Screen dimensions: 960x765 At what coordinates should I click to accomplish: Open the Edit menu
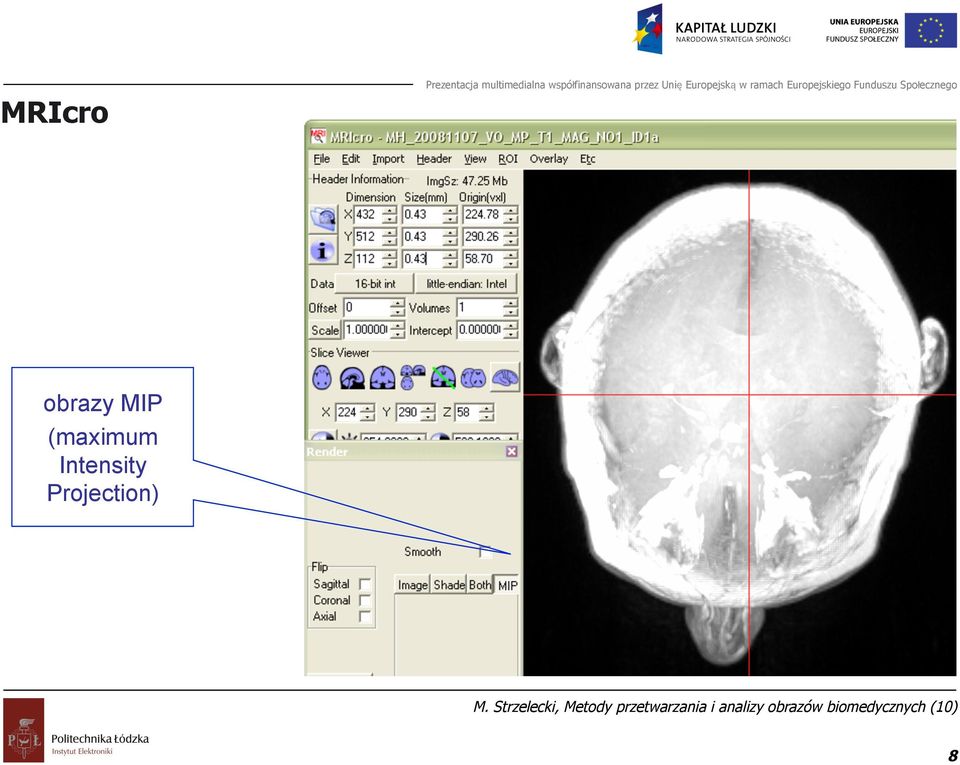pyautogui.click(x=350, y=159)
